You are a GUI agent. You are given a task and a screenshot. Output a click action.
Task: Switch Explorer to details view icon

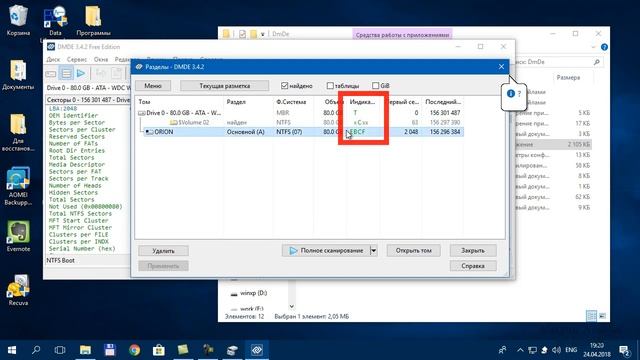tap(591, 316)
